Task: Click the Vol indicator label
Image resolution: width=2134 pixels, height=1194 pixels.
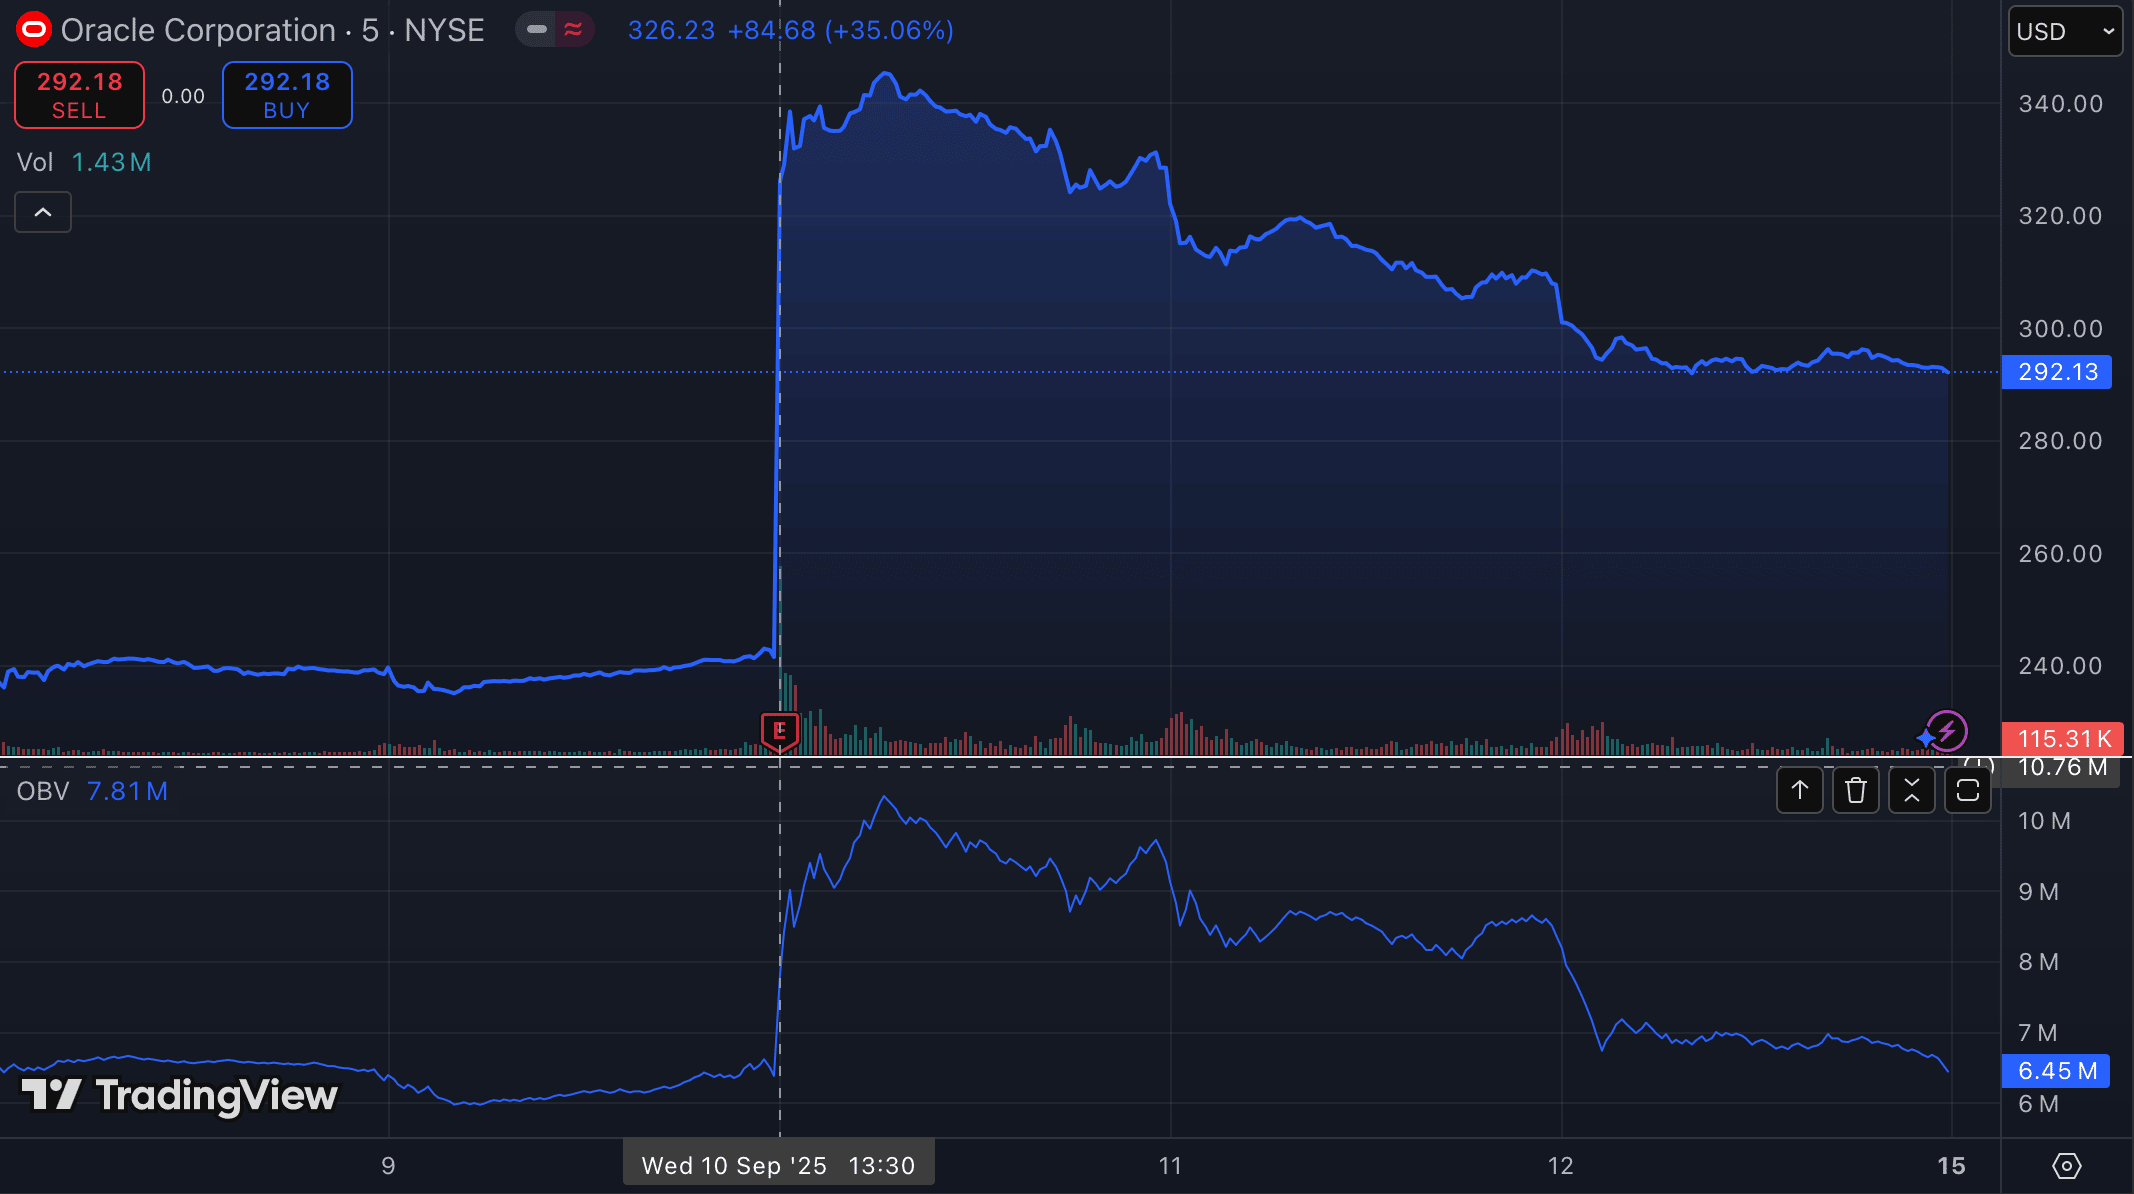Action: [x=35, y=162]
